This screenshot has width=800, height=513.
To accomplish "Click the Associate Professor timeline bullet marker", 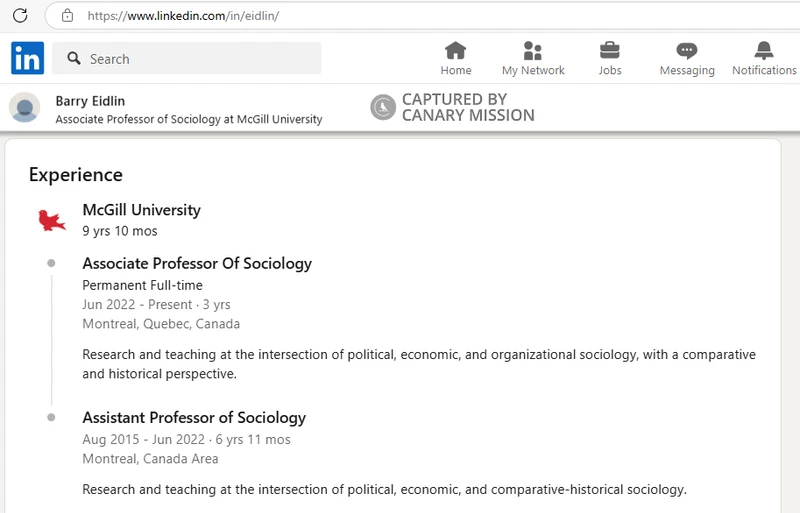I will pos(51,263).
